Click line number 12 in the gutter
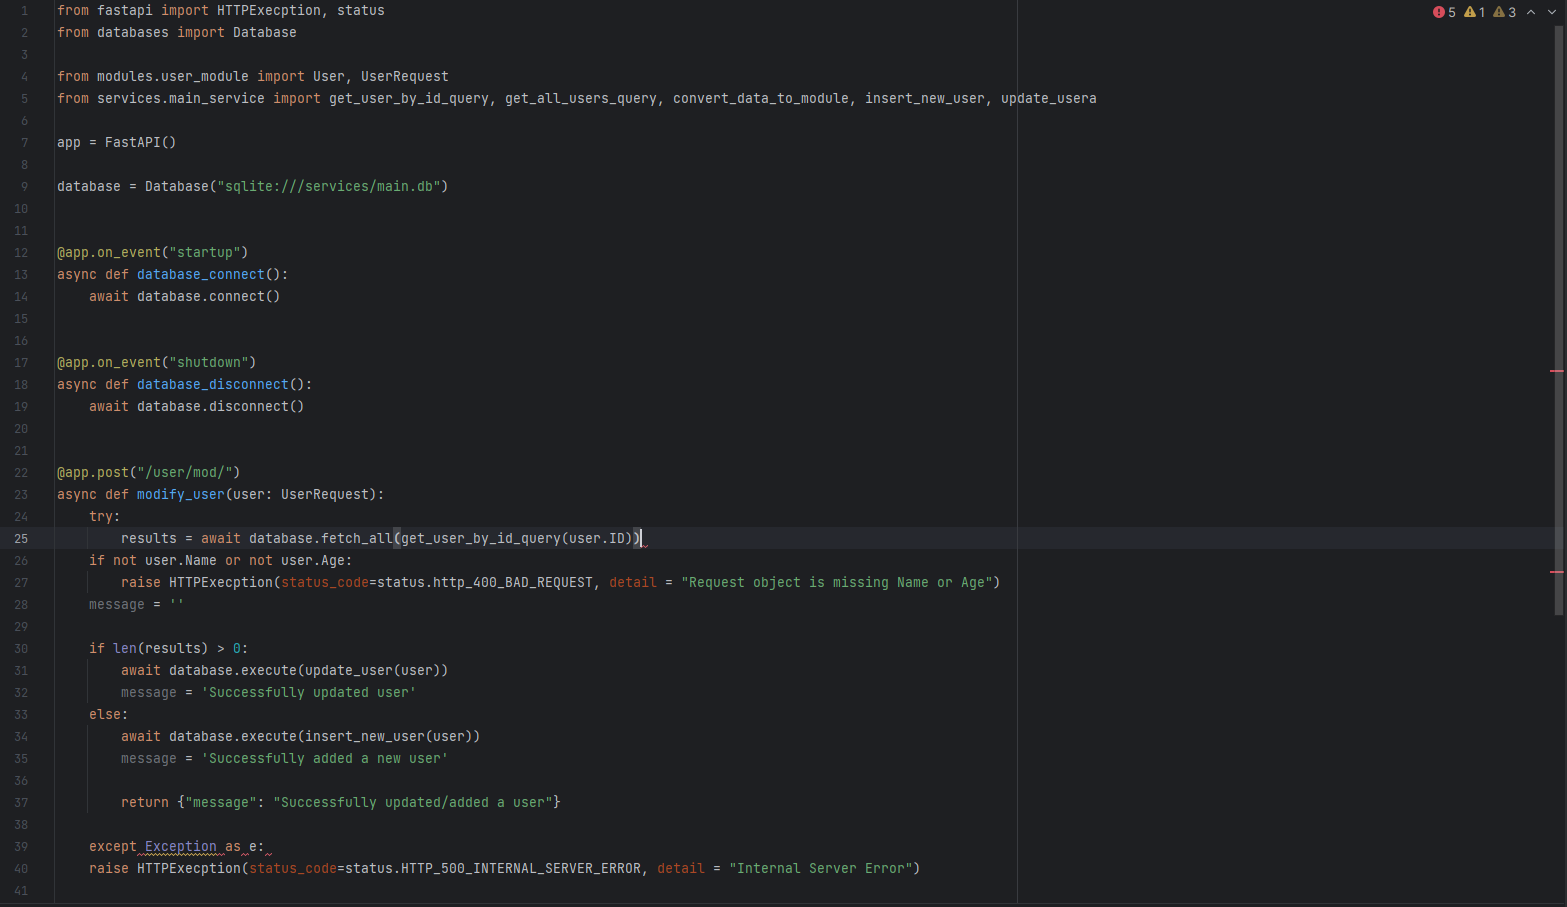1567x907 pixels. coord(21,252)
